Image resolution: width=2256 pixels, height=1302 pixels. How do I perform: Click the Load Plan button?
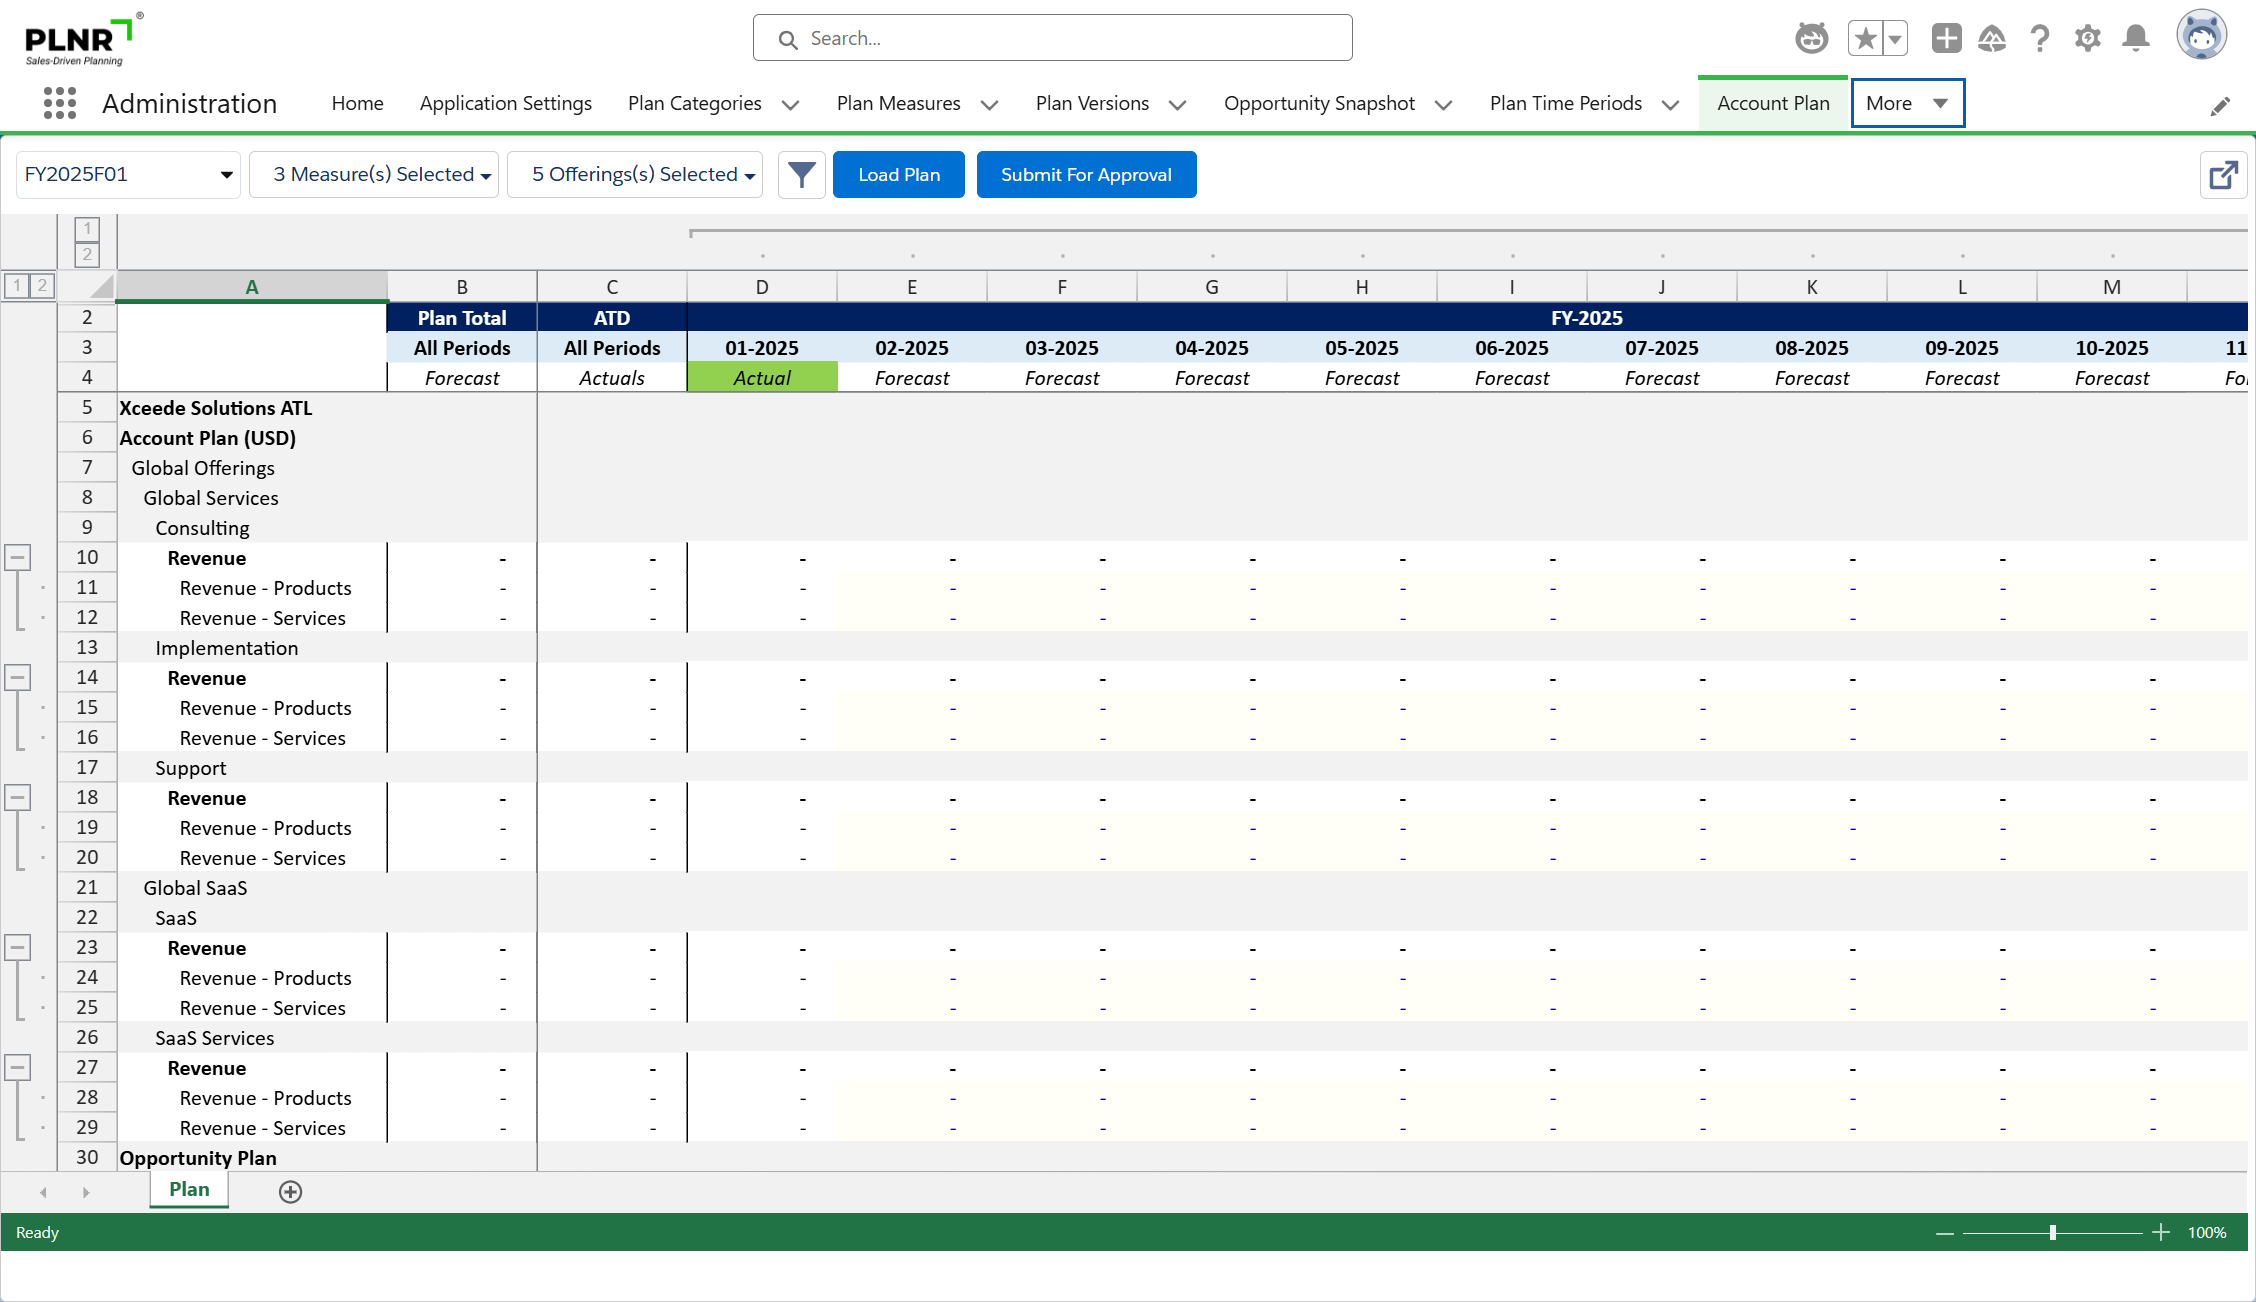(898, 175)
